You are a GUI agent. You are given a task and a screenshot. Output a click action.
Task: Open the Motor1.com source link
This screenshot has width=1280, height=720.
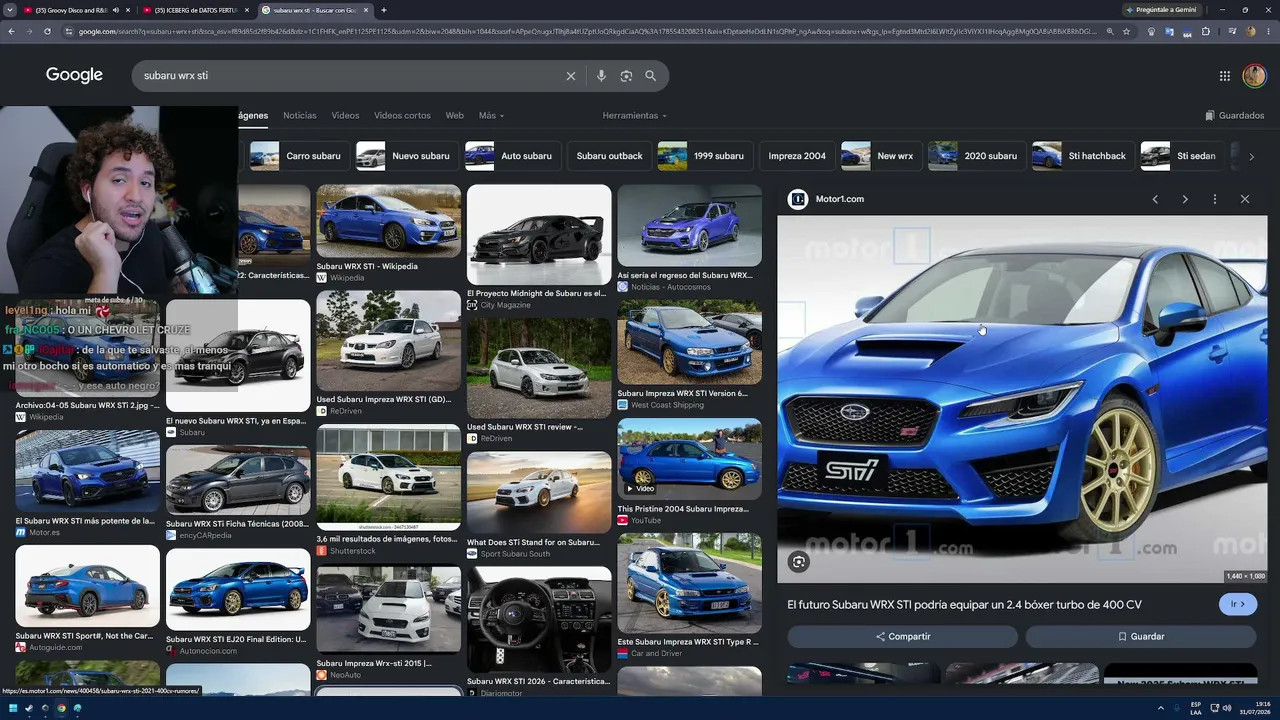840,199
